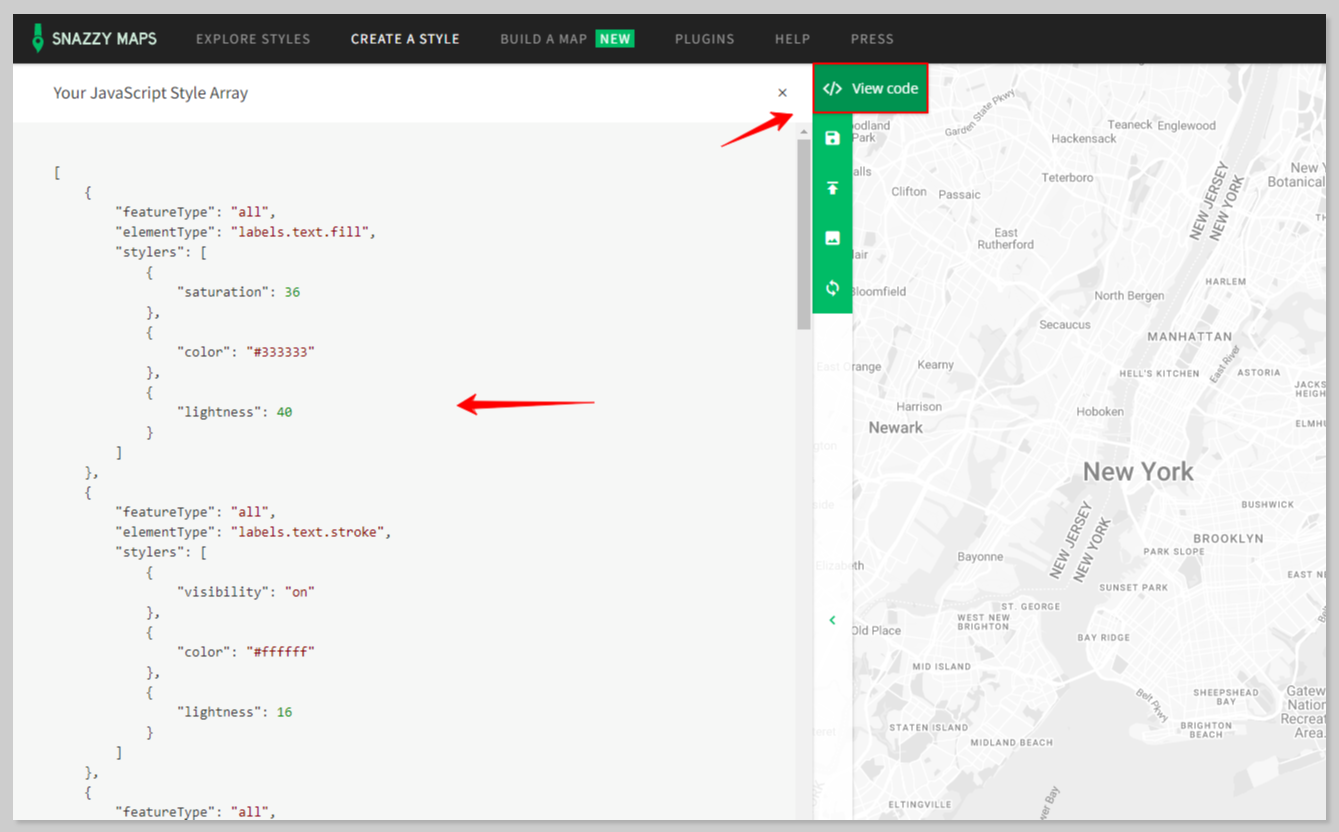1339x832 pixels.
Task: Click the image icon in green sidebar
Action: click(x=832, y=238)
